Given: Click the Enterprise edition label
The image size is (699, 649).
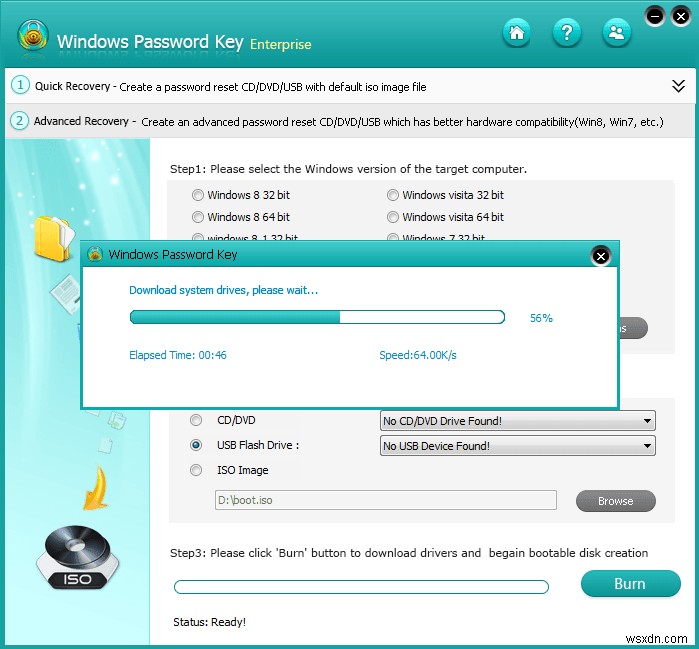Looking at the screenshot, I should click(x=281, y=44).
